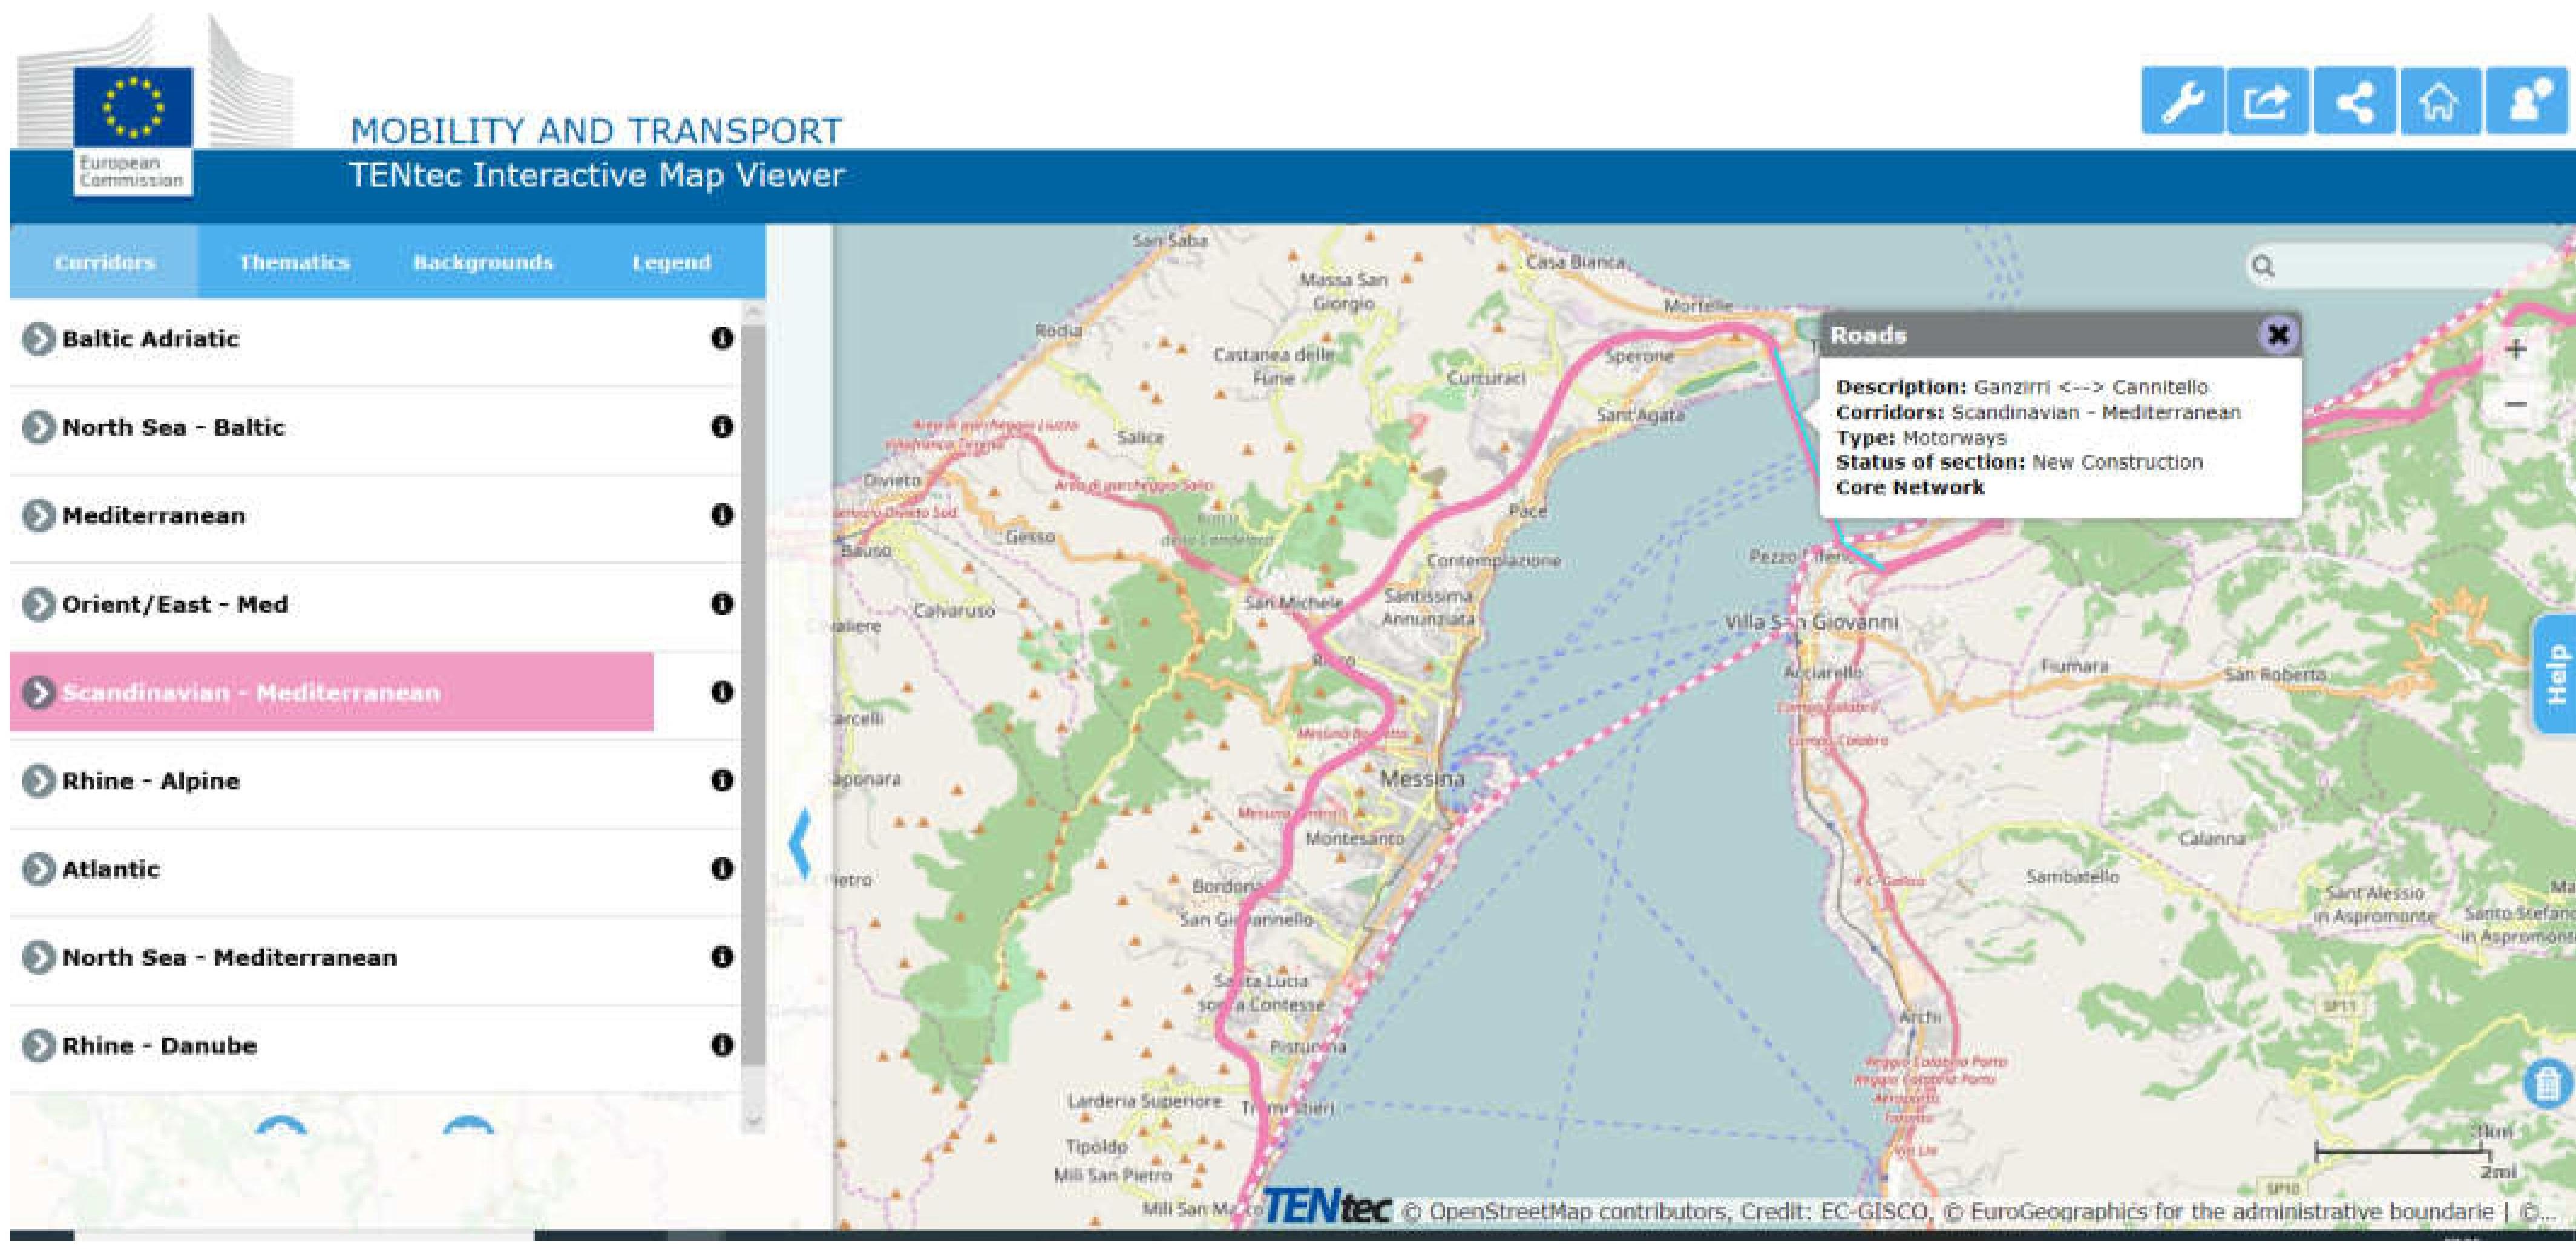Screen dimensions: 2576x1250
Task: Select Rhine - Alpine corridor label
Action: (151, 781)
